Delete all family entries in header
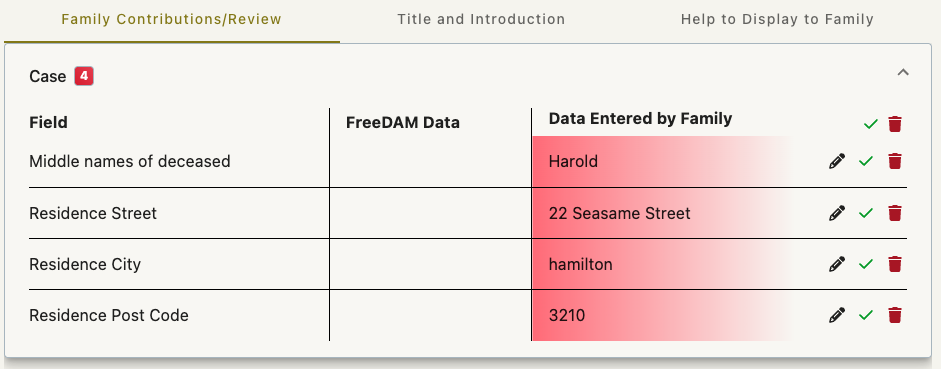This screenshot has width=941, height=369. coord(895,124)
